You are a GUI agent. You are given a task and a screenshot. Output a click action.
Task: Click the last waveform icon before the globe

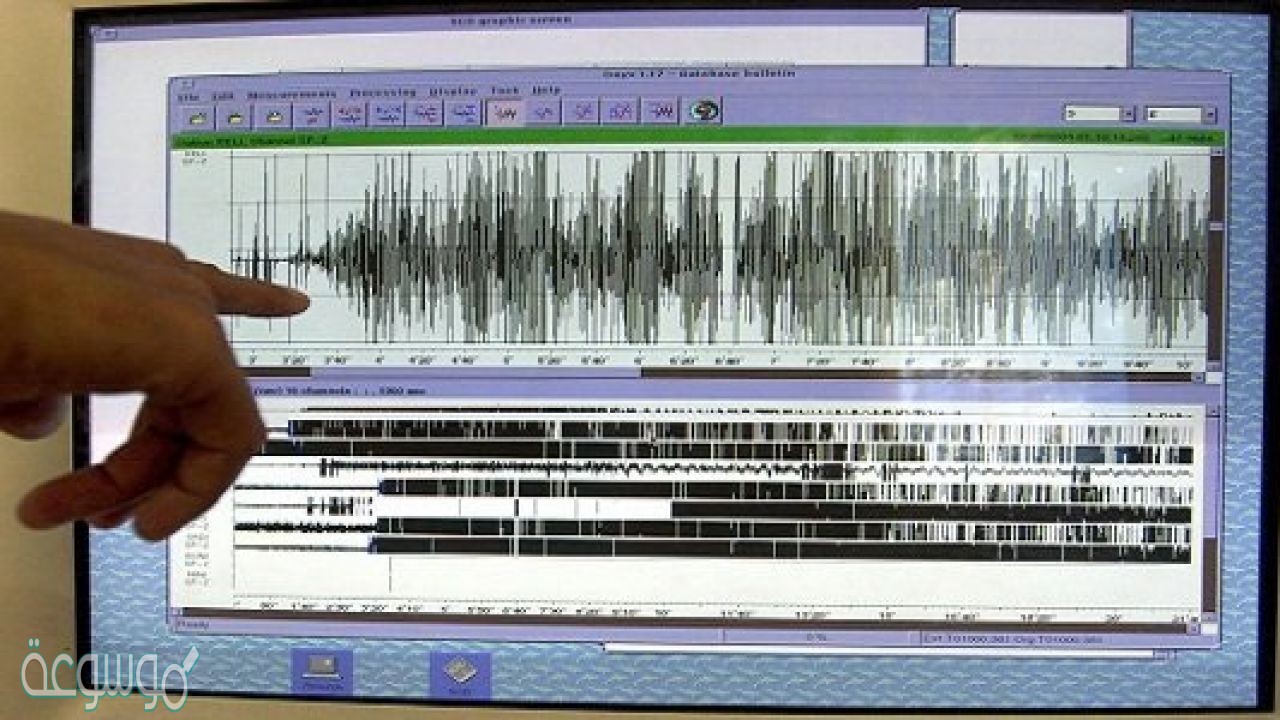pyautogui.click(x=660, y=111)
